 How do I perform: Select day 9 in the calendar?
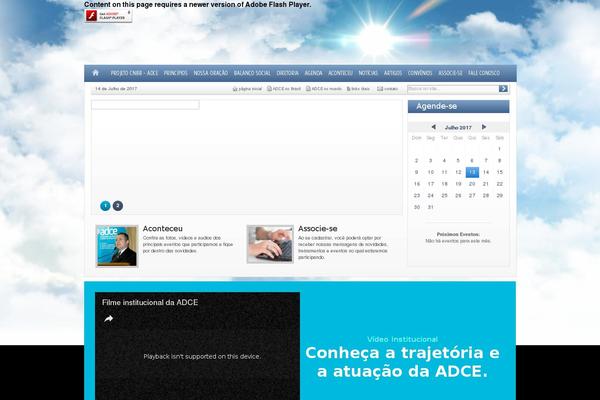click(x=417, y=172)
